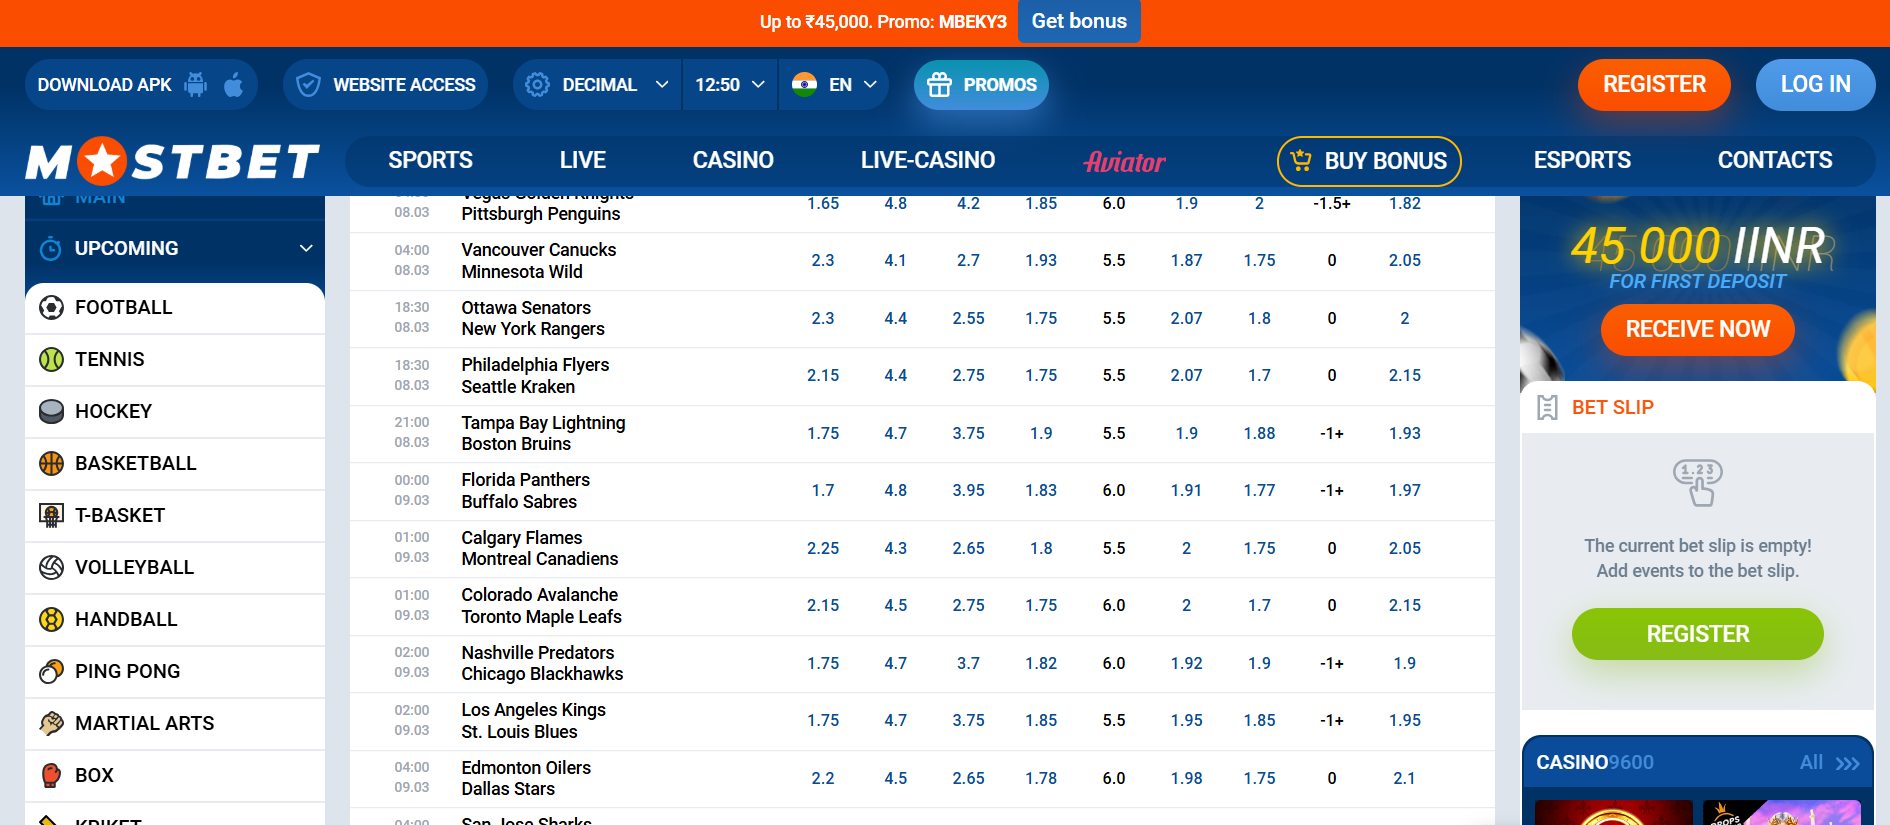
Task: Open the SPORTS menu
Action: click(430, 160)
